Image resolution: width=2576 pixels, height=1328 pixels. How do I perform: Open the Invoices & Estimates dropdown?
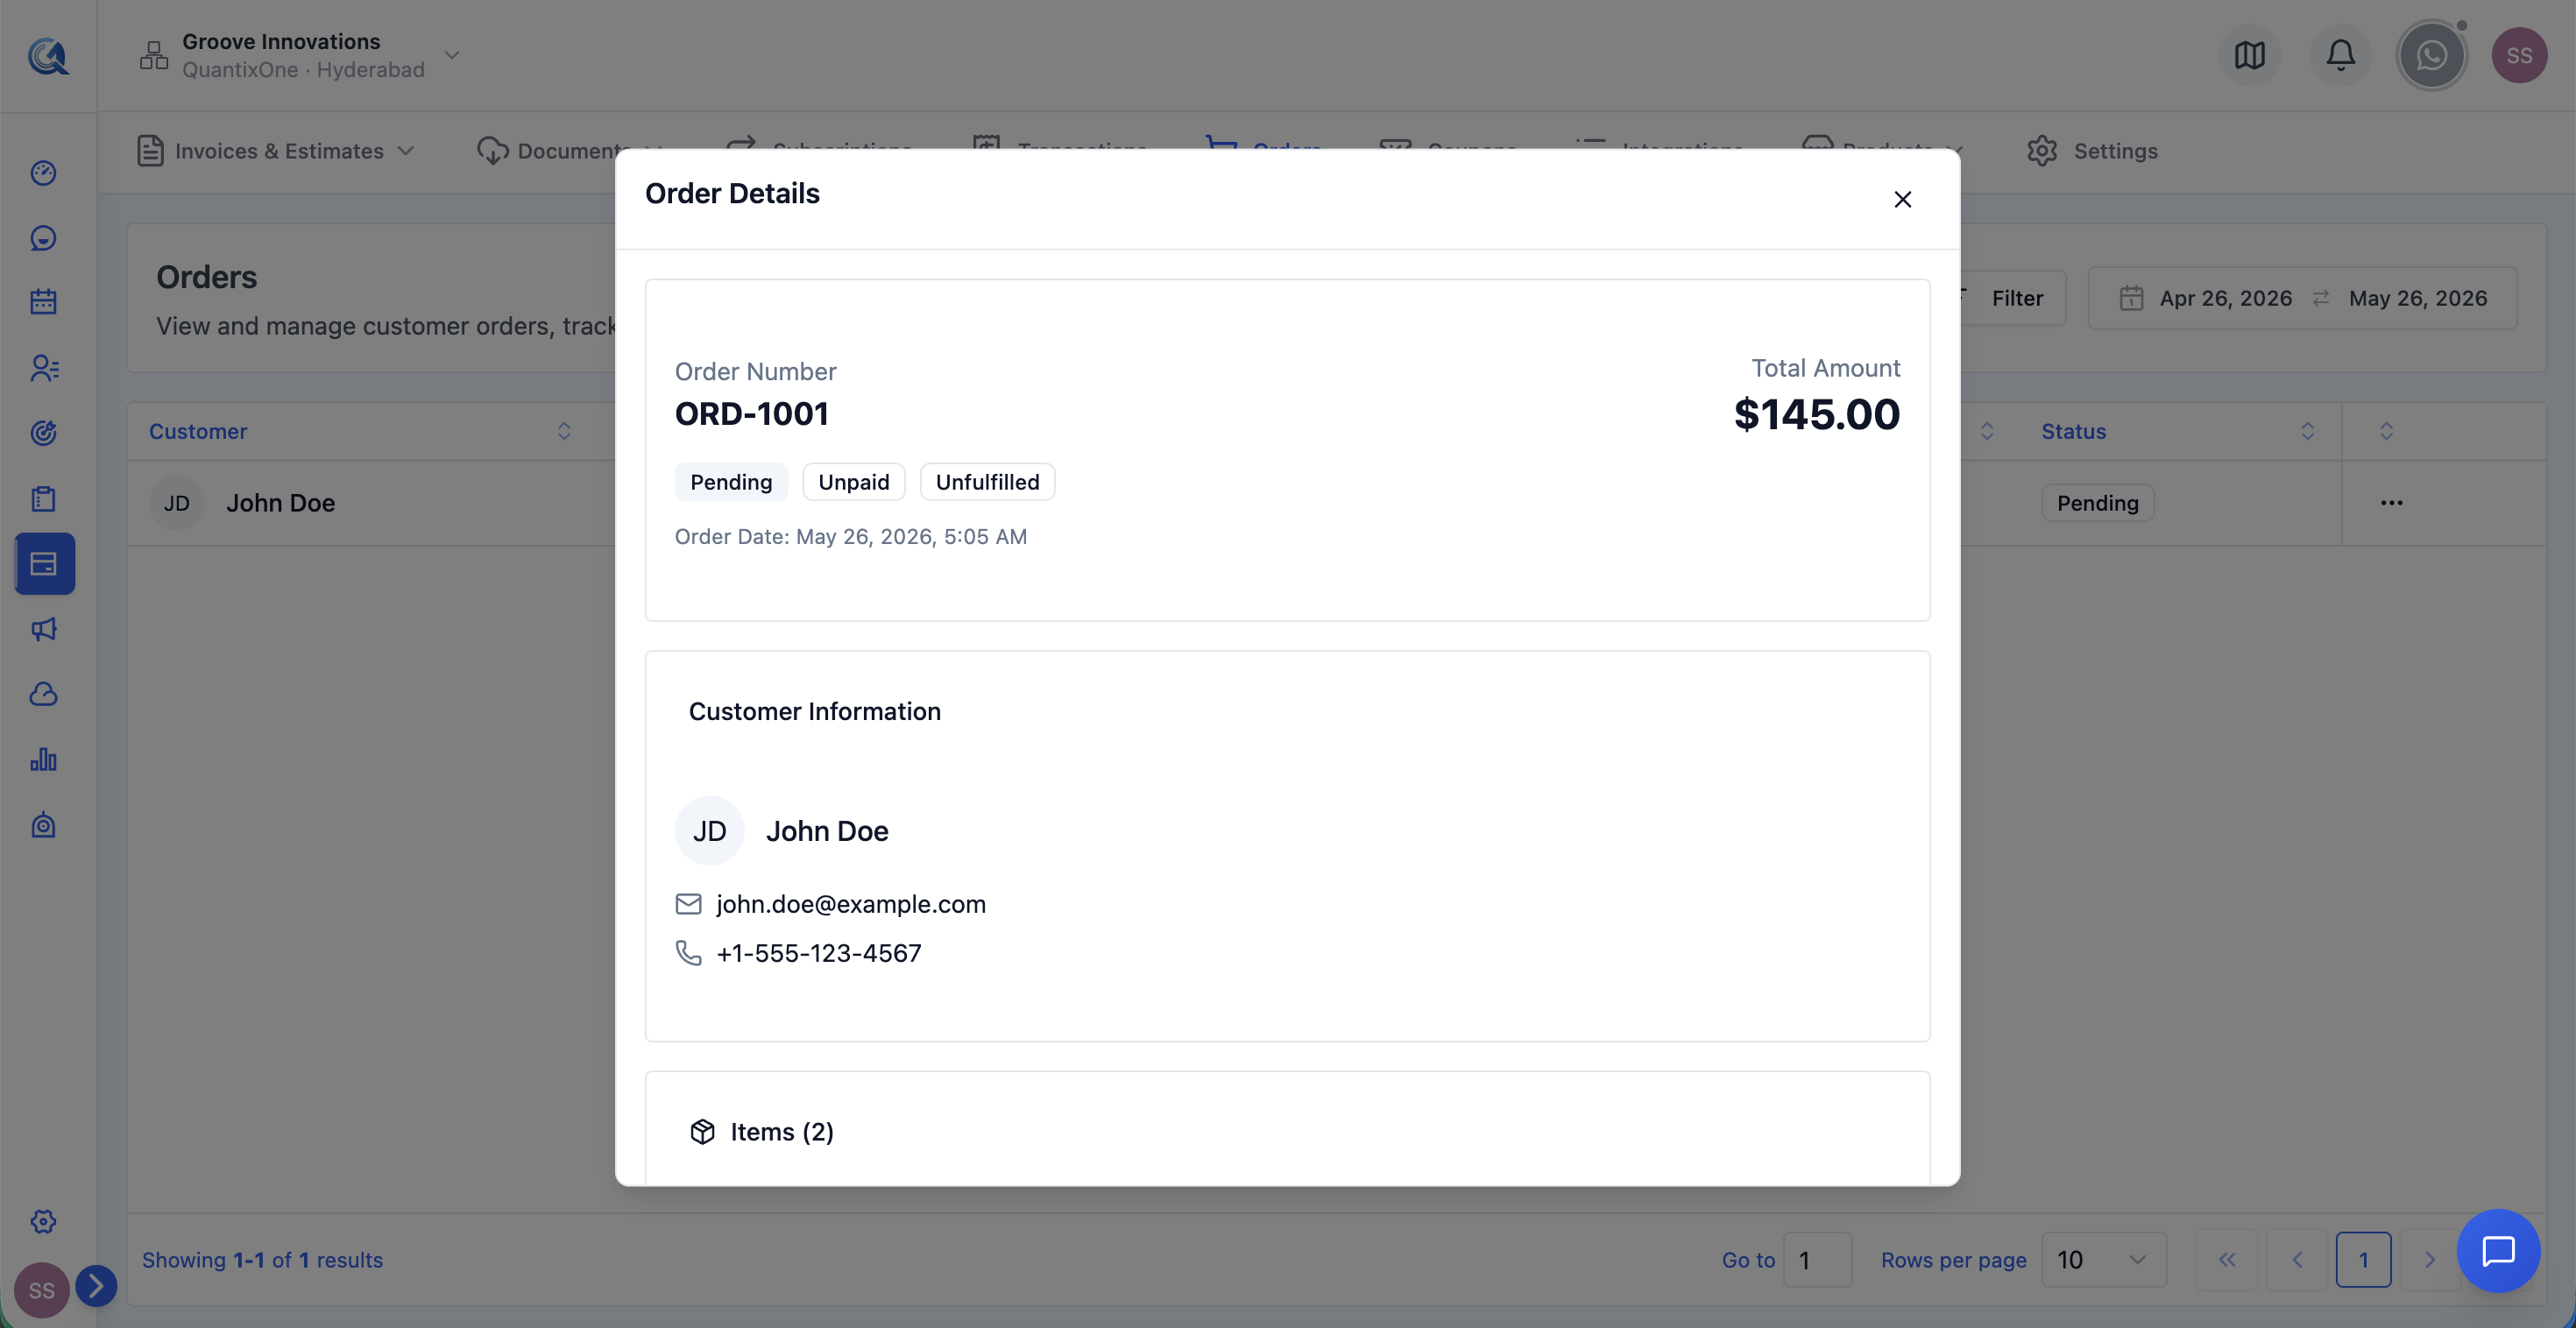(276, 151)
